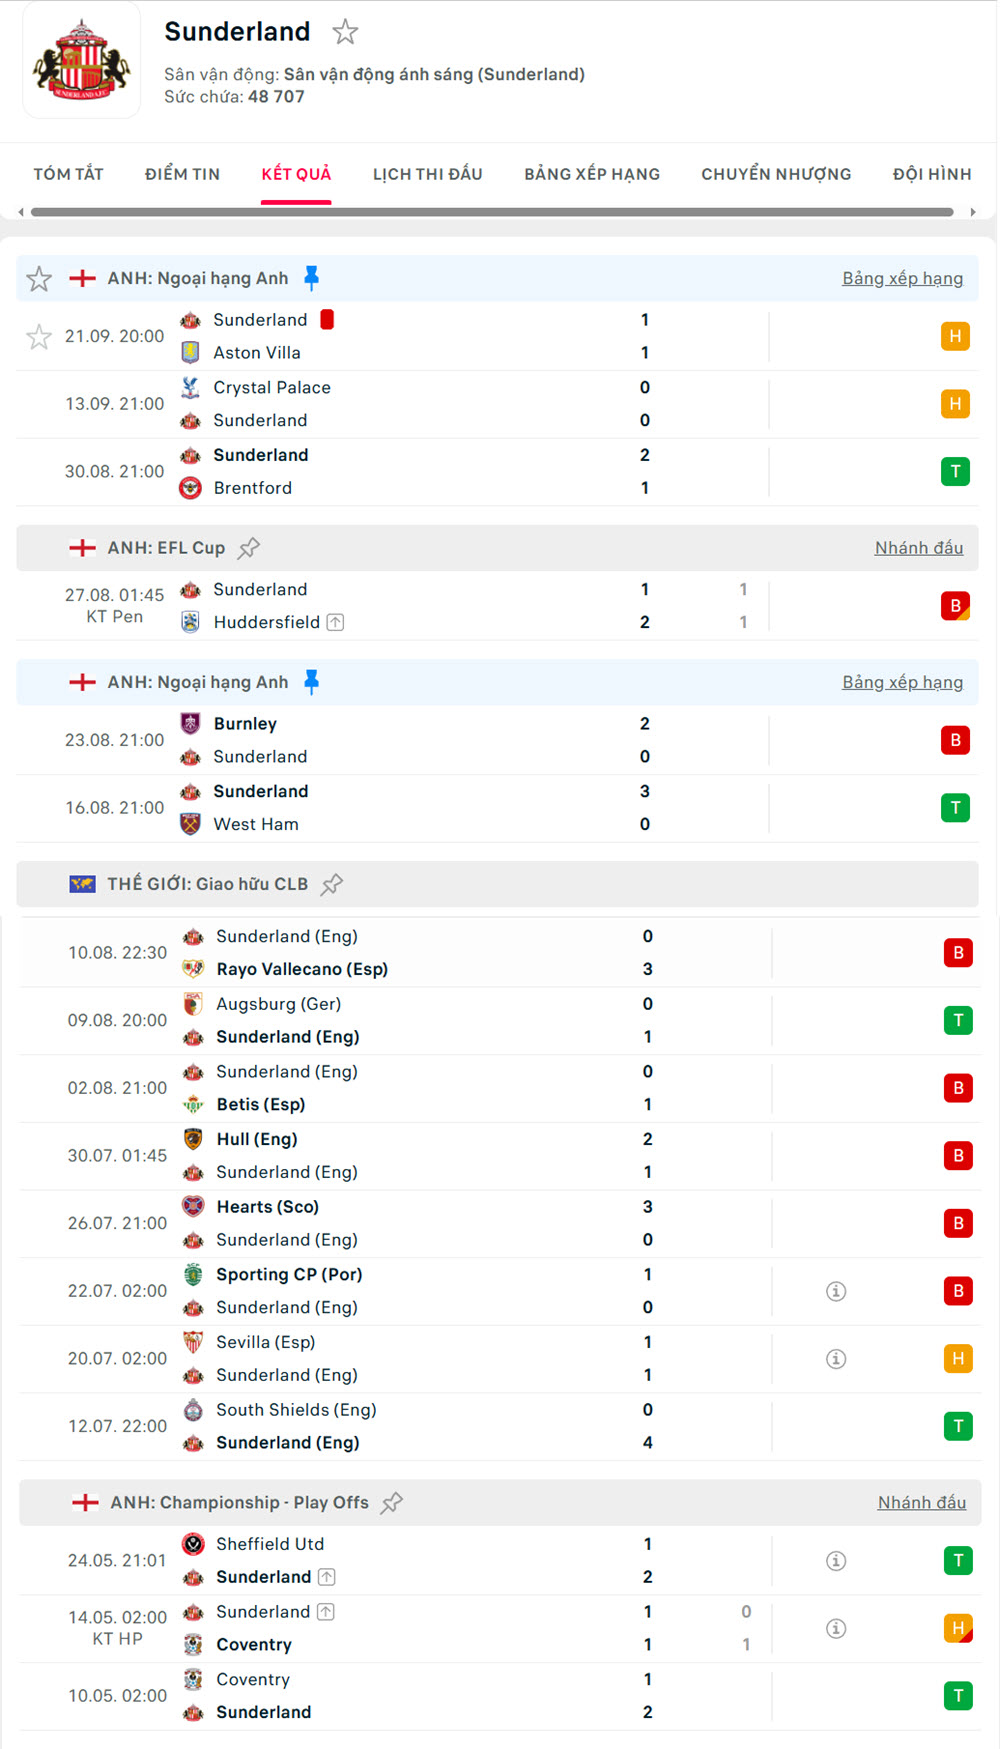Open info icon for Sporting CP match
Image resolution: width=1000 pixels, height=1749 pixels.
point(836,1291)
